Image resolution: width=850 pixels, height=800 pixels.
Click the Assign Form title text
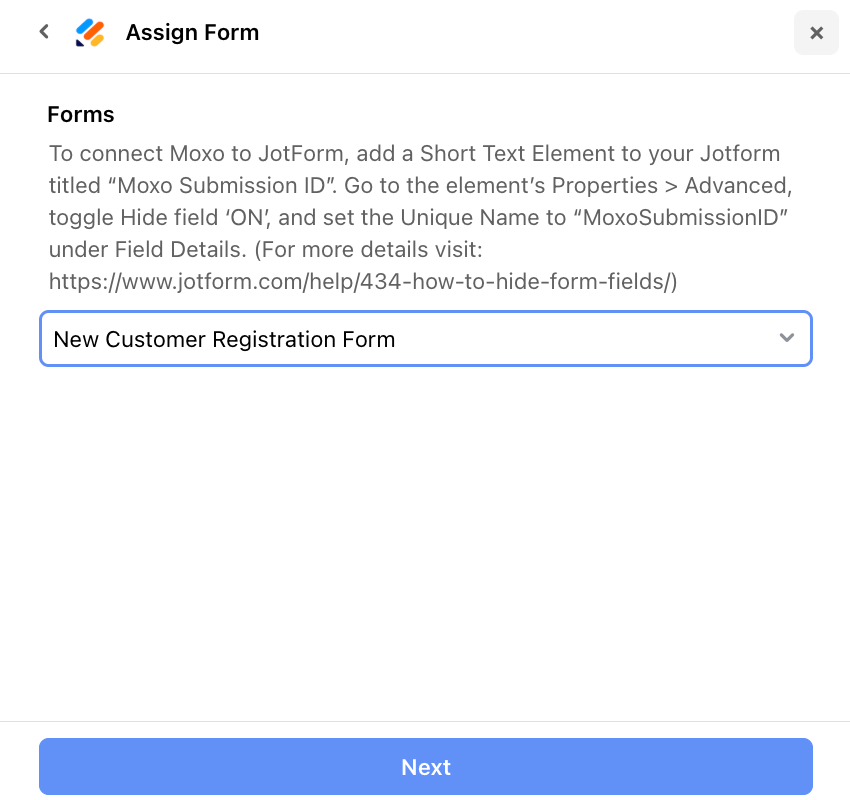[x=192, y=32]
